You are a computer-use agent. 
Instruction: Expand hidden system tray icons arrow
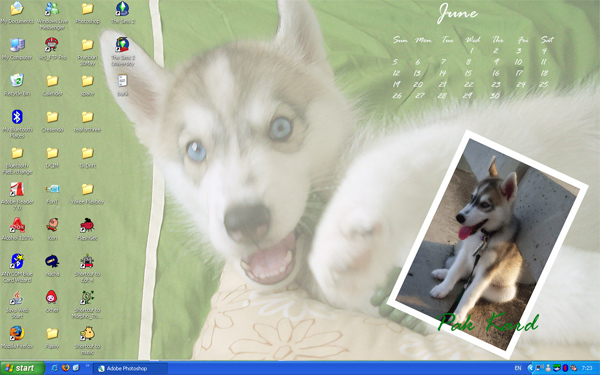[530, 368]
